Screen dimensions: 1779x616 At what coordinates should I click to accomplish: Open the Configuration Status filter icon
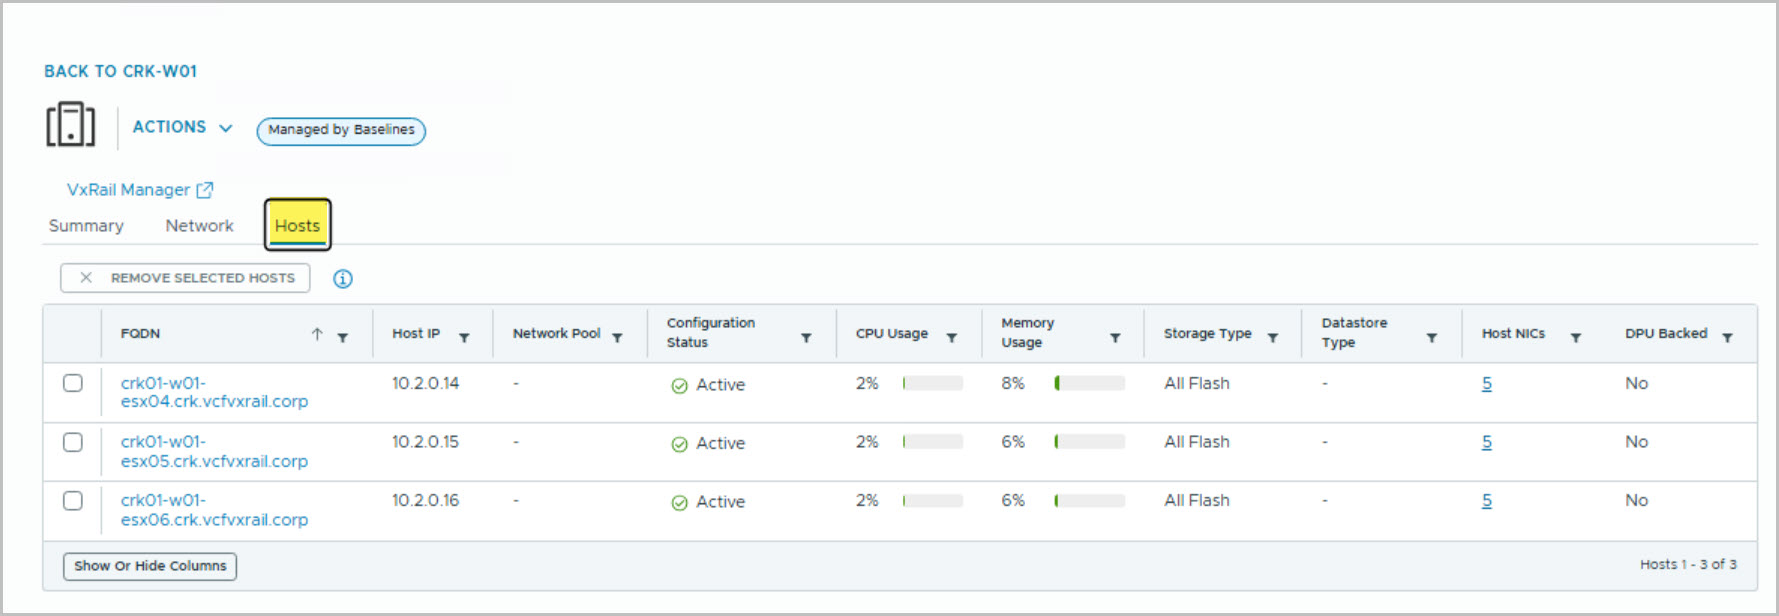806,338
